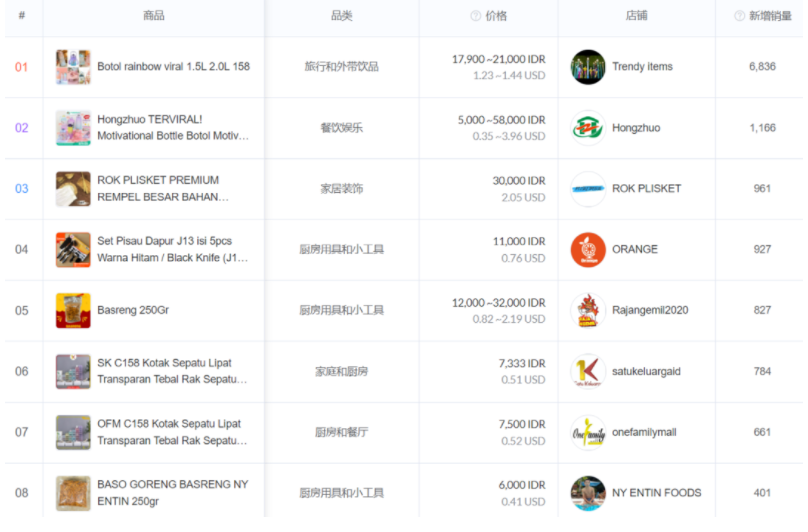Click price 11,000 IDR
Screen dimensions: 808x532
point(519,242)
